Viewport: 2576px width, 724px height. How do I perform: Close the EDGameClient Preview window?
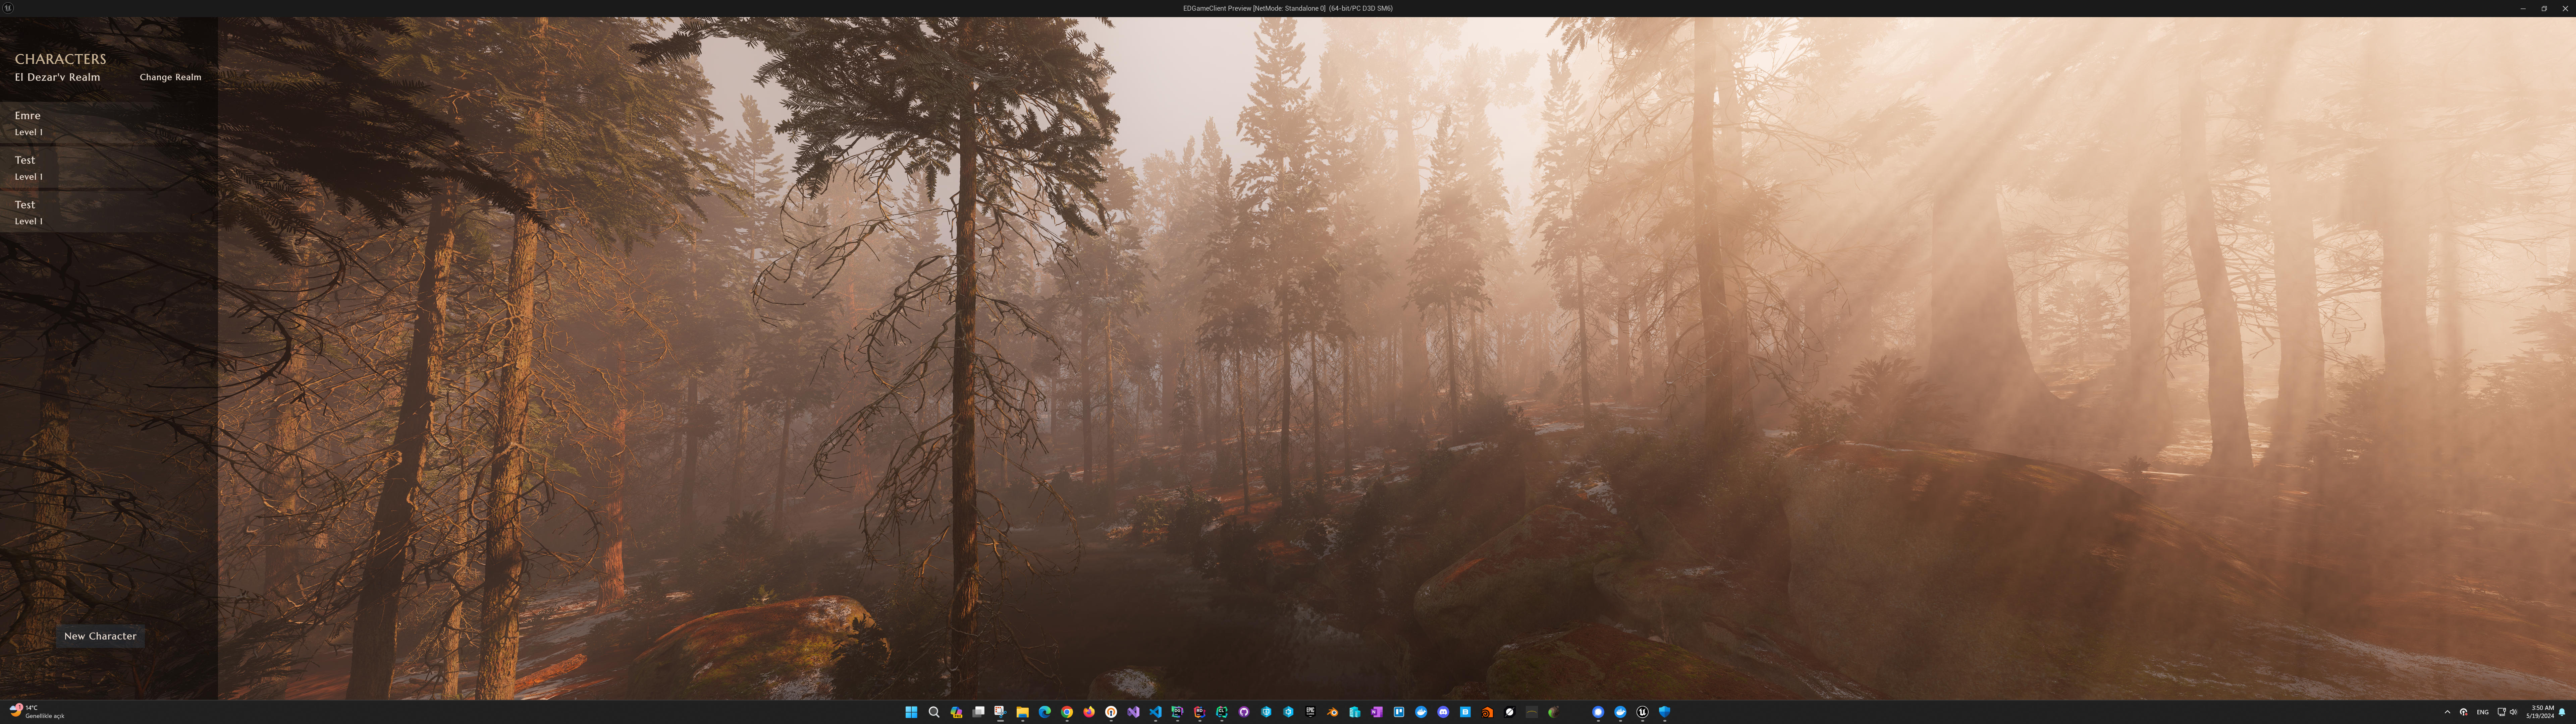pyautogui.click(x=2565, y=8)
